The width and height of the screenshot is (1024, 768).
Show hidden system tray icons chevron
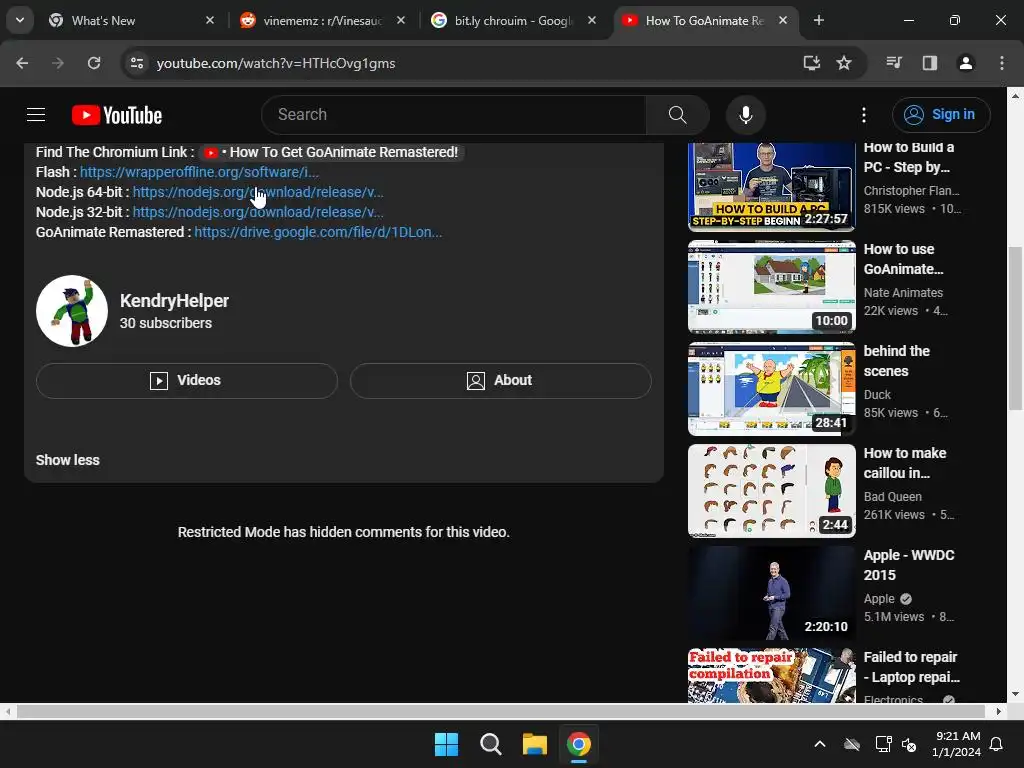point(820,744)
